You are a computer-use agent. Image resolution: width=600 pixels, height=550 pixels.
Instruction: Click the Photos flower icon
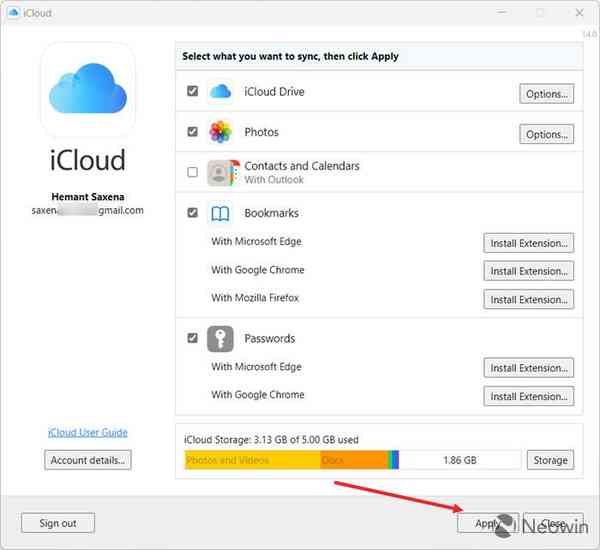click(x=220, y=132)
